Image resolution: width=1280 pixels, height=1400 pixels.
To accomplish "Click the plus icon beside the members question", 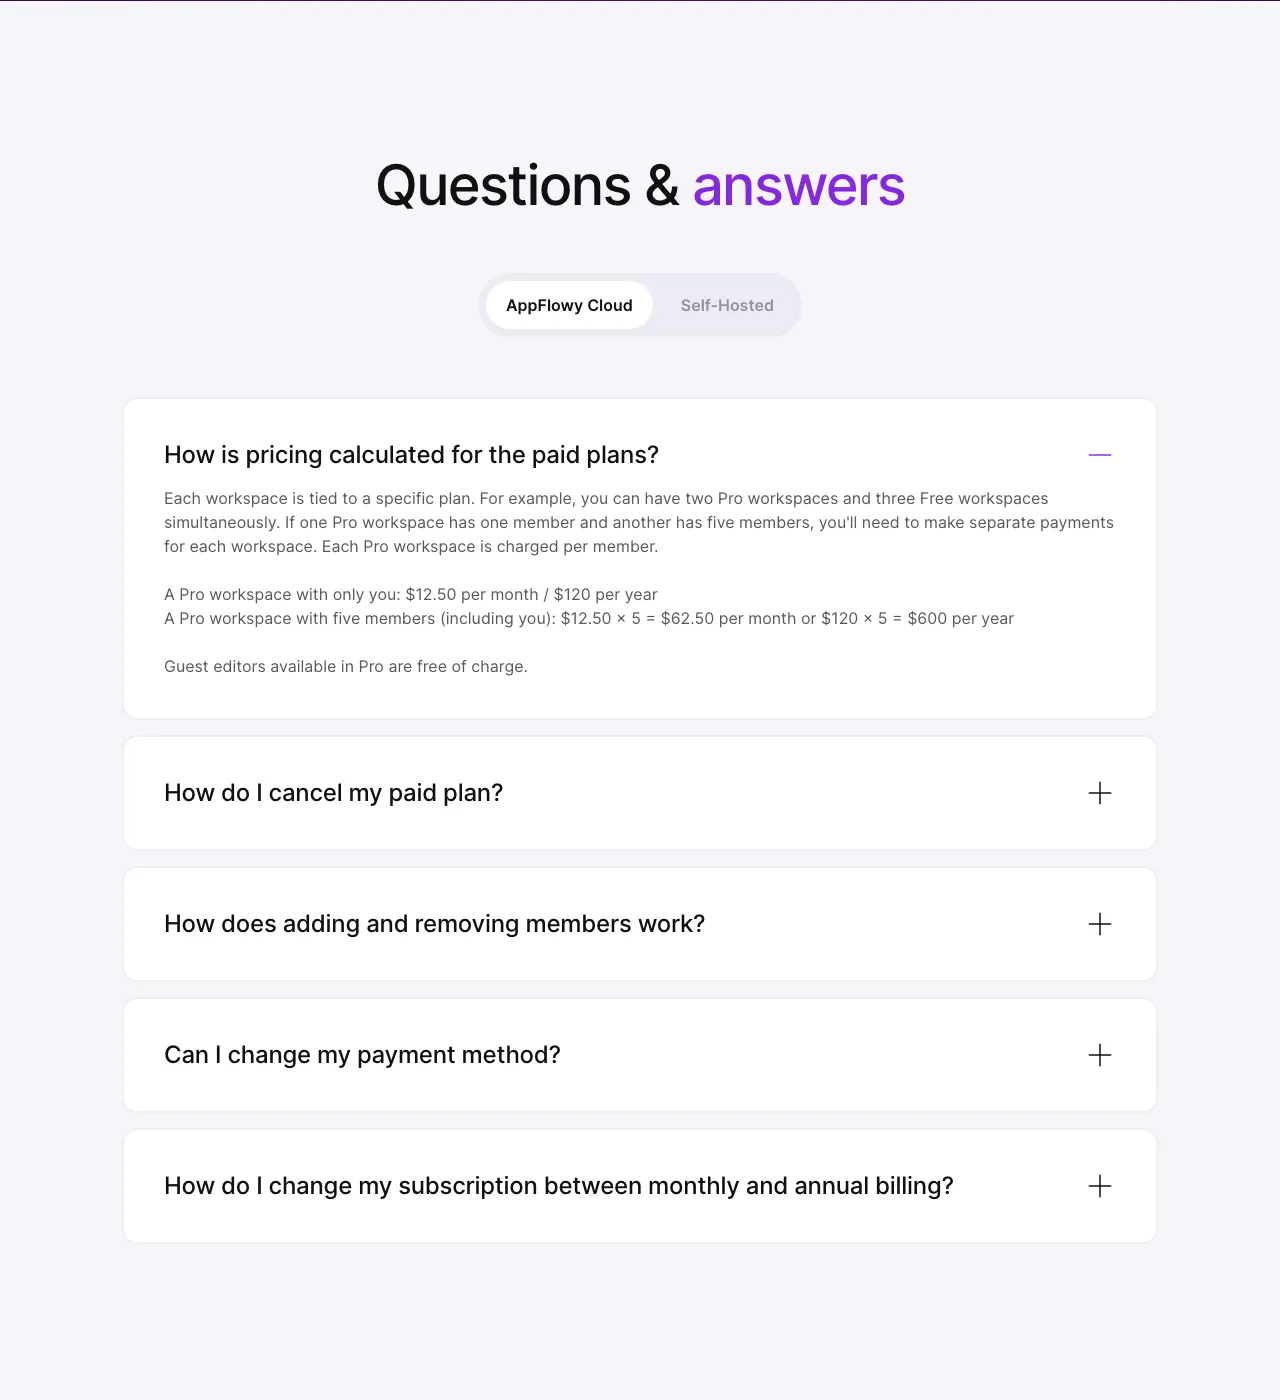I will (x=1100, y=924).
